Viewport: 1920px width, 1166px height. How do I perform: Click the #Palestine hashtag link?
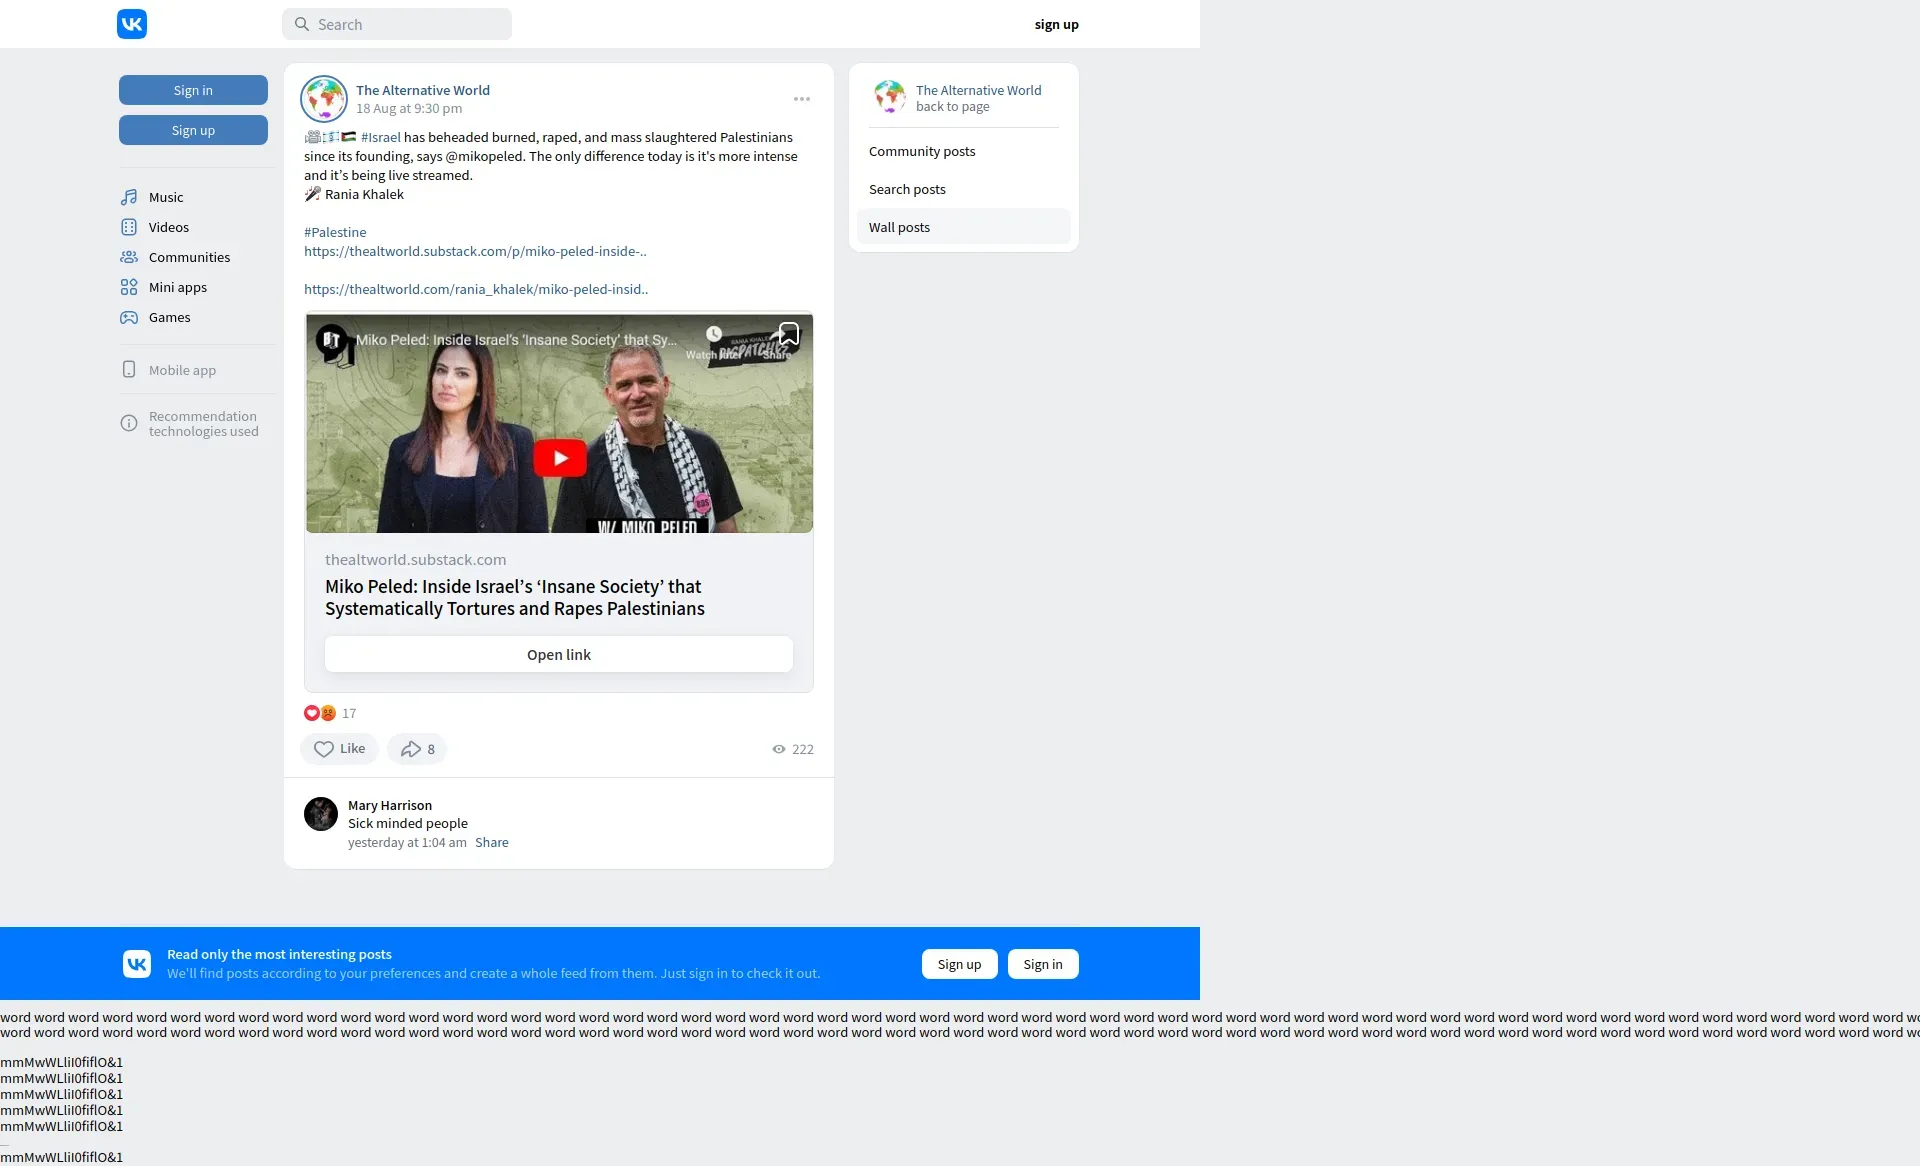pos(335,232)
